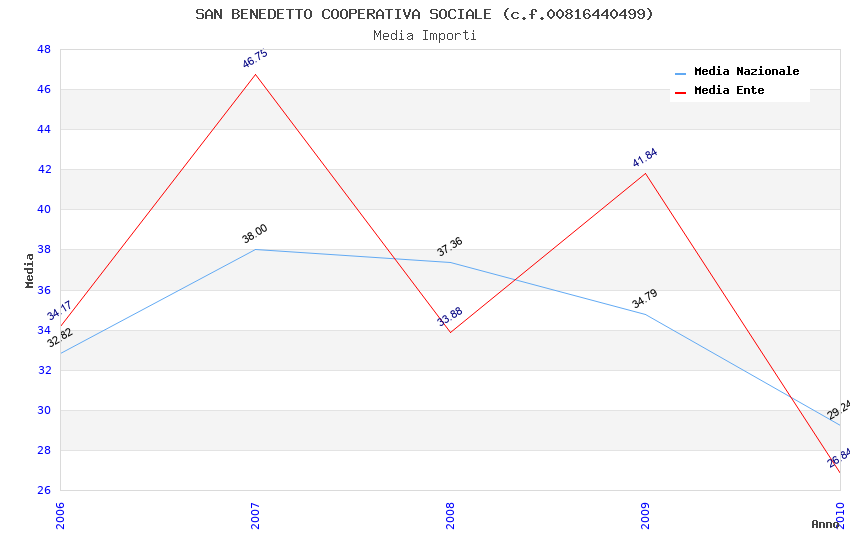Screen dimensions: 850x550
Task: Click the 40 y-axis tick label
Action: coord(44,210)
